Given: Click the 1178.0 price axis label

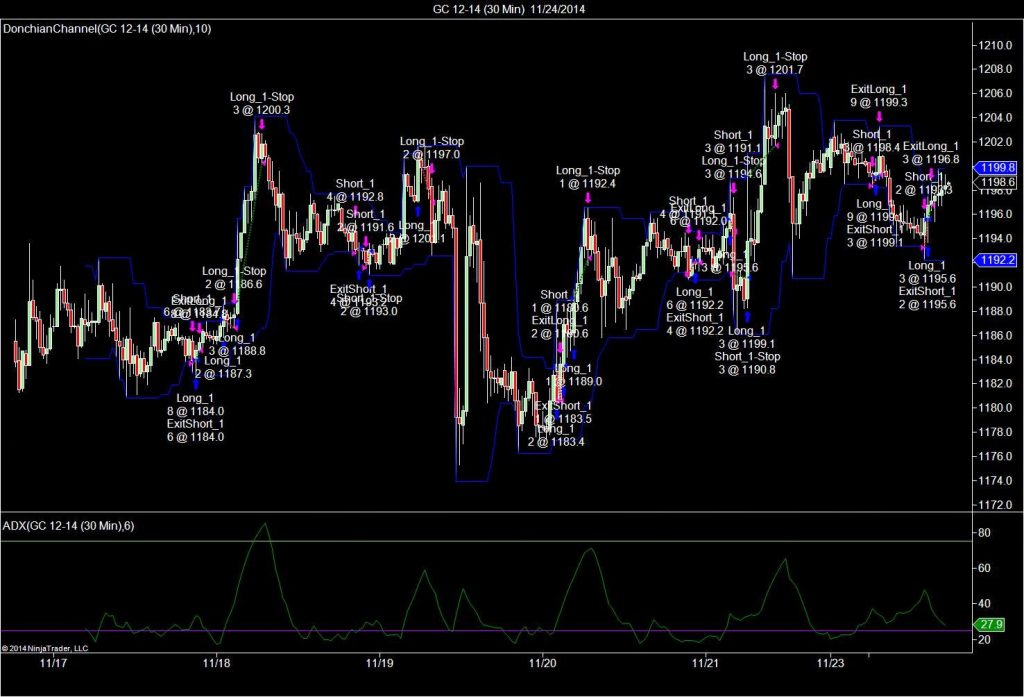Looking at the screenshot, I should point(995,432).
